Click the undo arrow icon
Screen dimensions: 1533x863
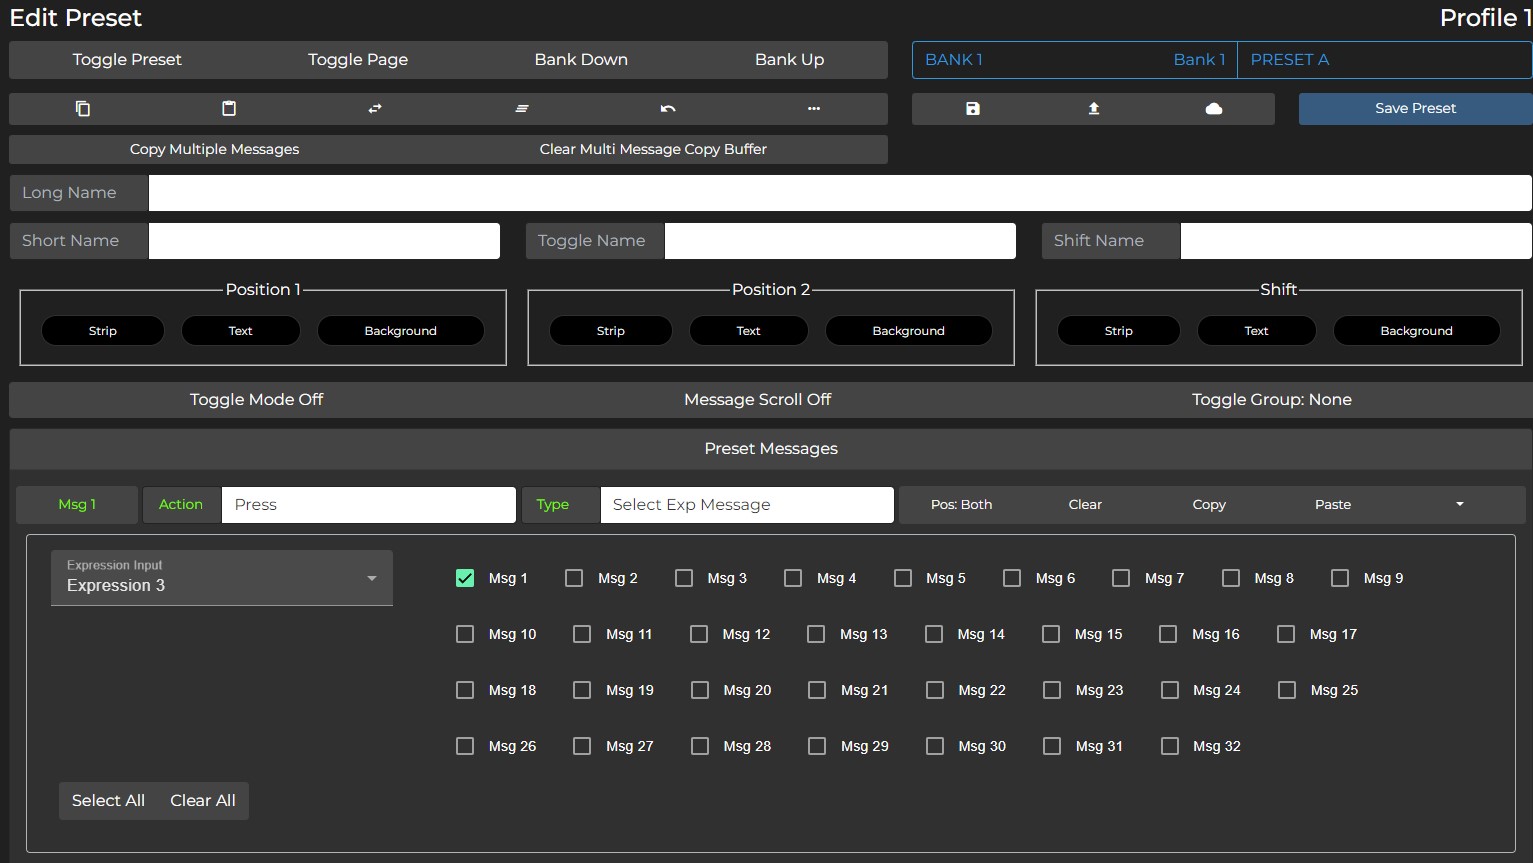(x=668, y=109)
